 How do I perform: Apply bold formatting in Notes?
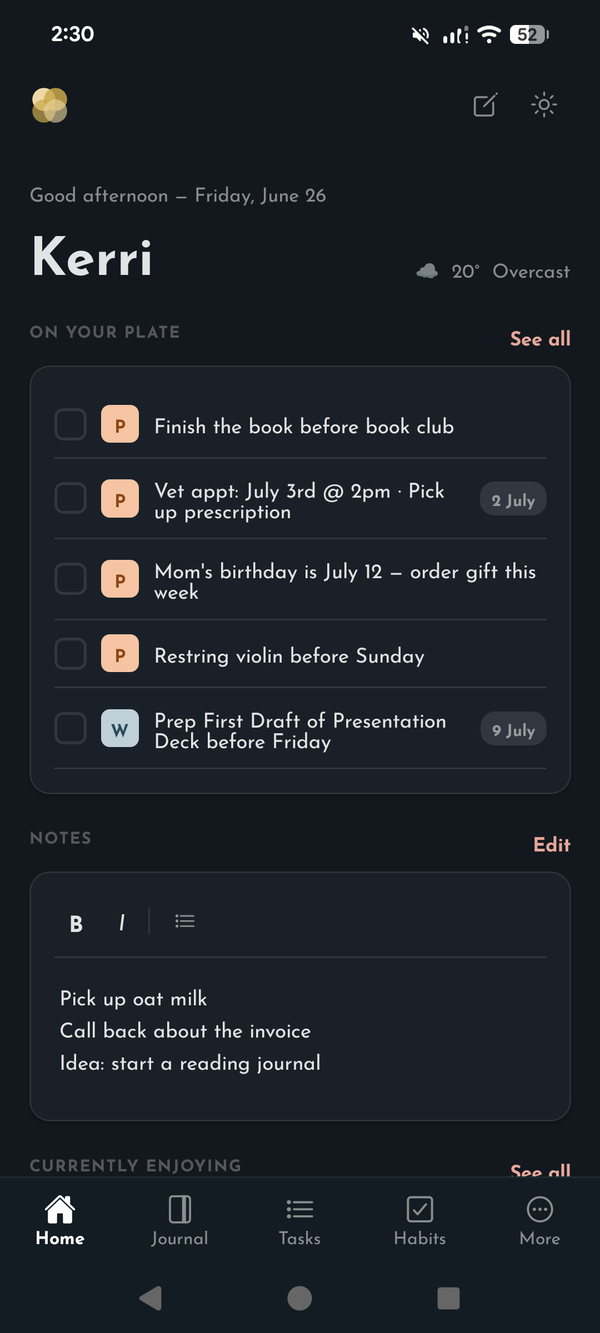coord(76,923)
